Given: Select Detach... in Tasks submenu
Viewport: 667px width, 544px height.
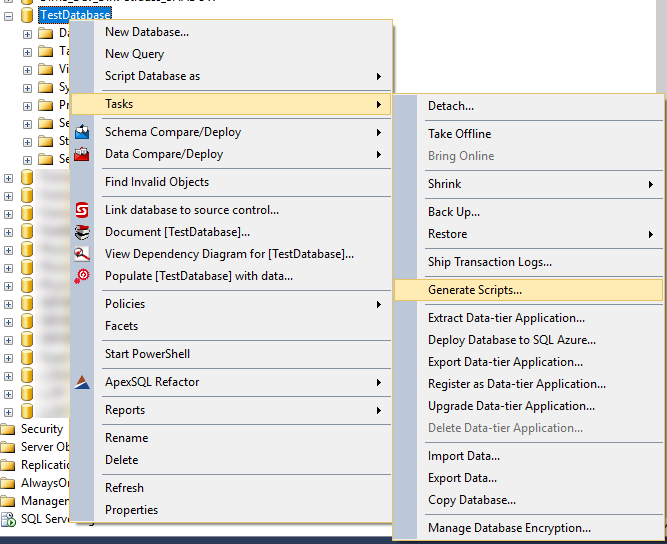Looking at the screenshot, I should tap(528, 106).
